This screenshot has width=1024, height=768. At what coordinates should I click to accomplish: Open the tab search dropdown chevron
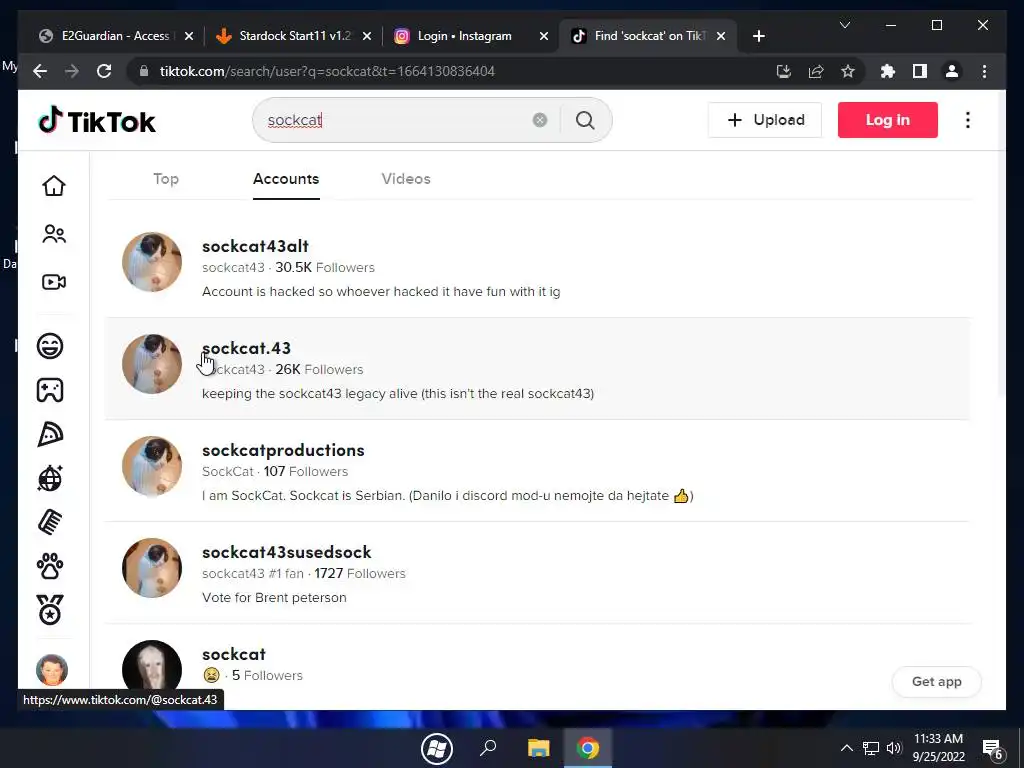[844, 25]
